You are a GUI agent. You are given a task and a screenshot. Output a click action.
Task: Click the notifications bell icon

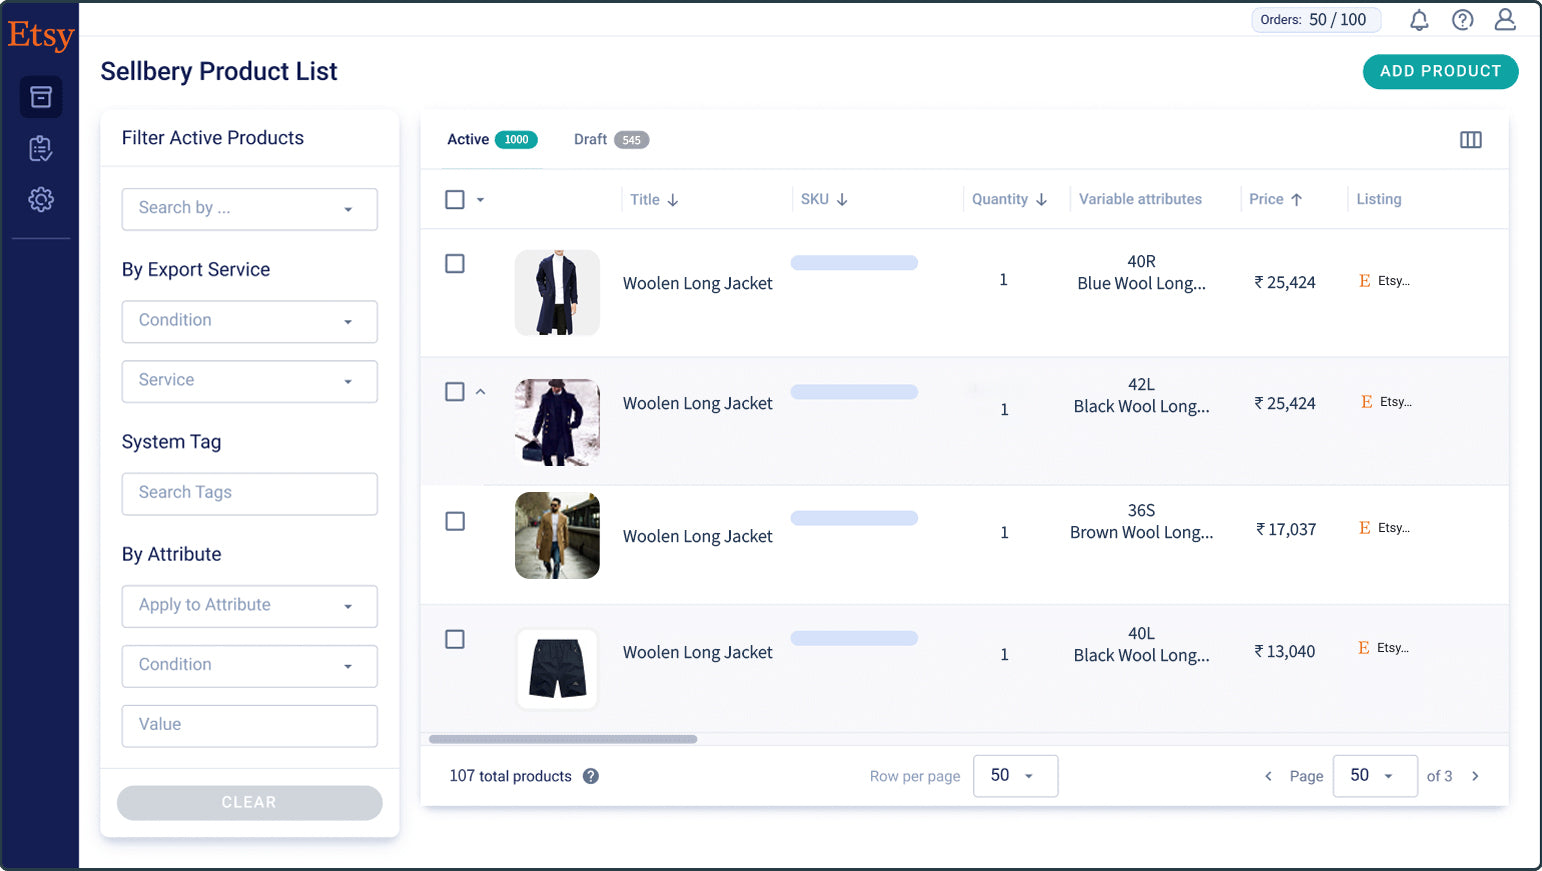(1418, 20)
